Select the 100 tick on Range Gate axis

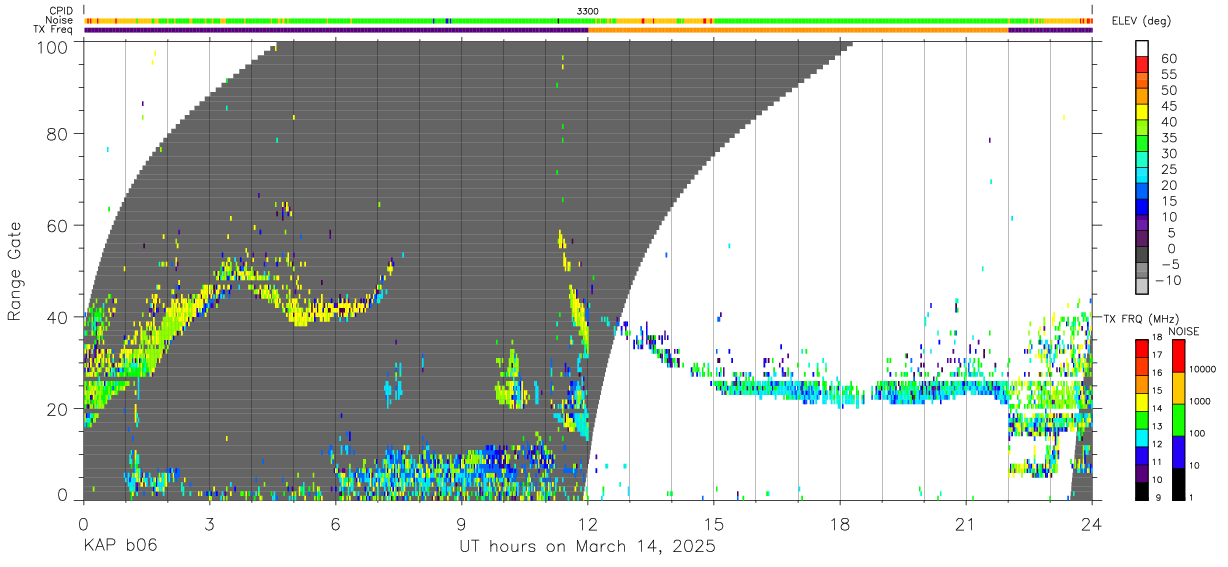pos(50,46)
